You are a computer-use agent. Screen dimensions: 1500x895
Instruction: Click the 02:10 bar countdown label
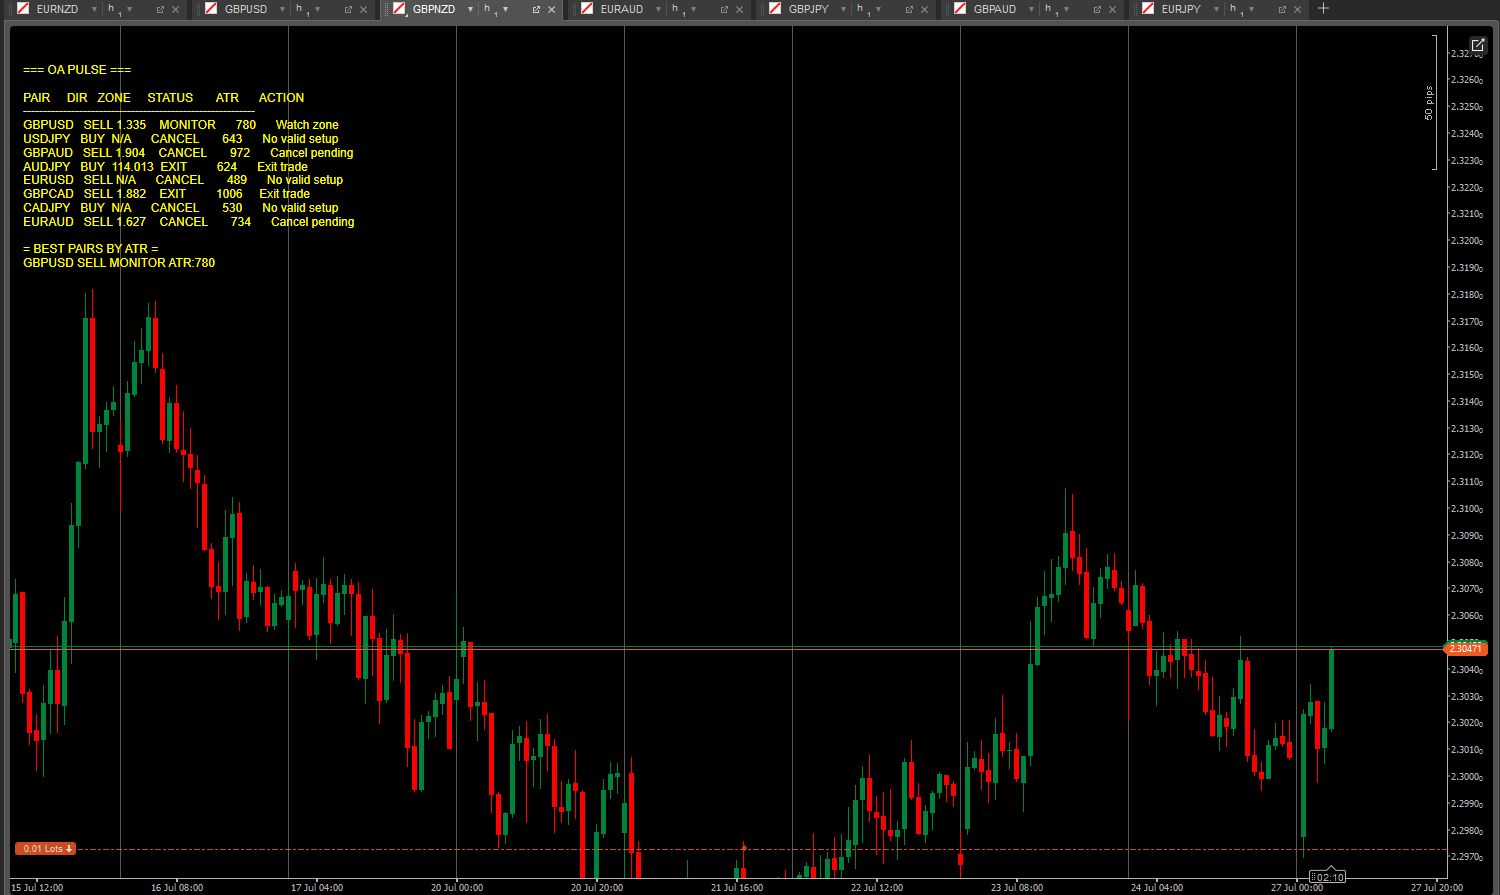pyautogui.click(x=1328, y=877)
